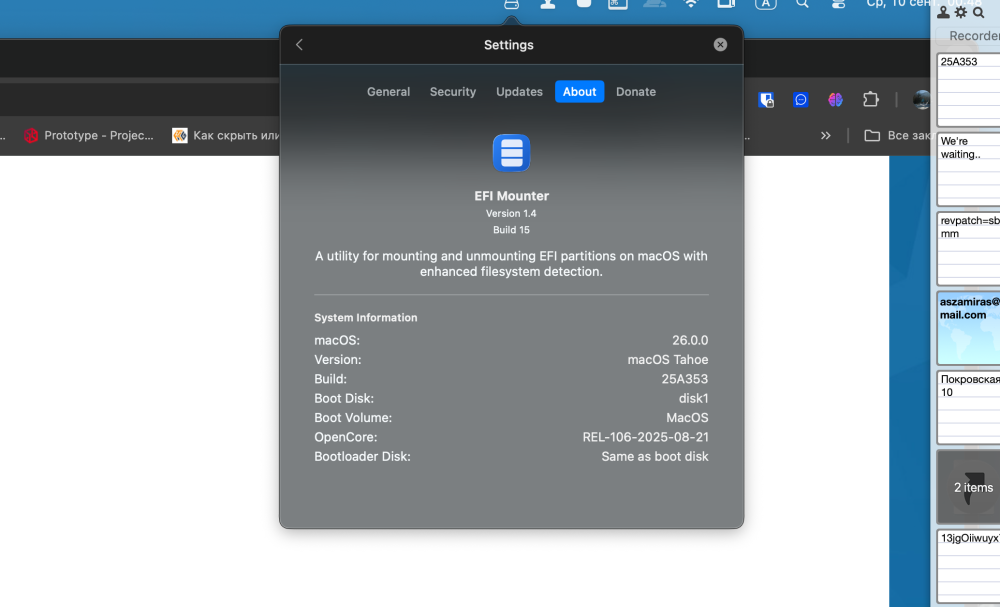Screen dimensions: 1000x607
Task: Click the EFI Mounter app logo
Action: 511,153
